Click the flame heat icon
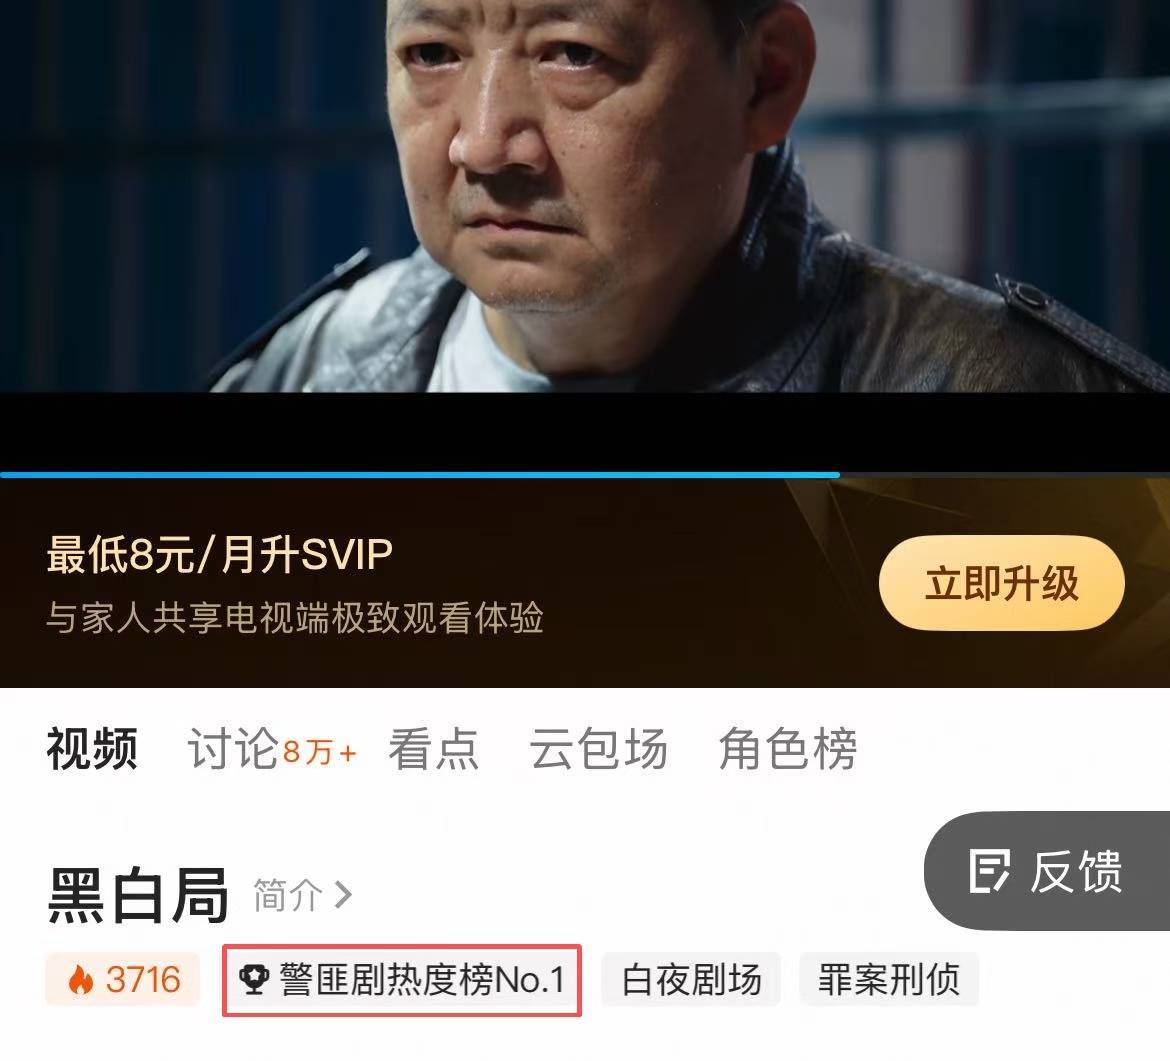Viewport: 1170px width, 1061px height. pos(81,980)
